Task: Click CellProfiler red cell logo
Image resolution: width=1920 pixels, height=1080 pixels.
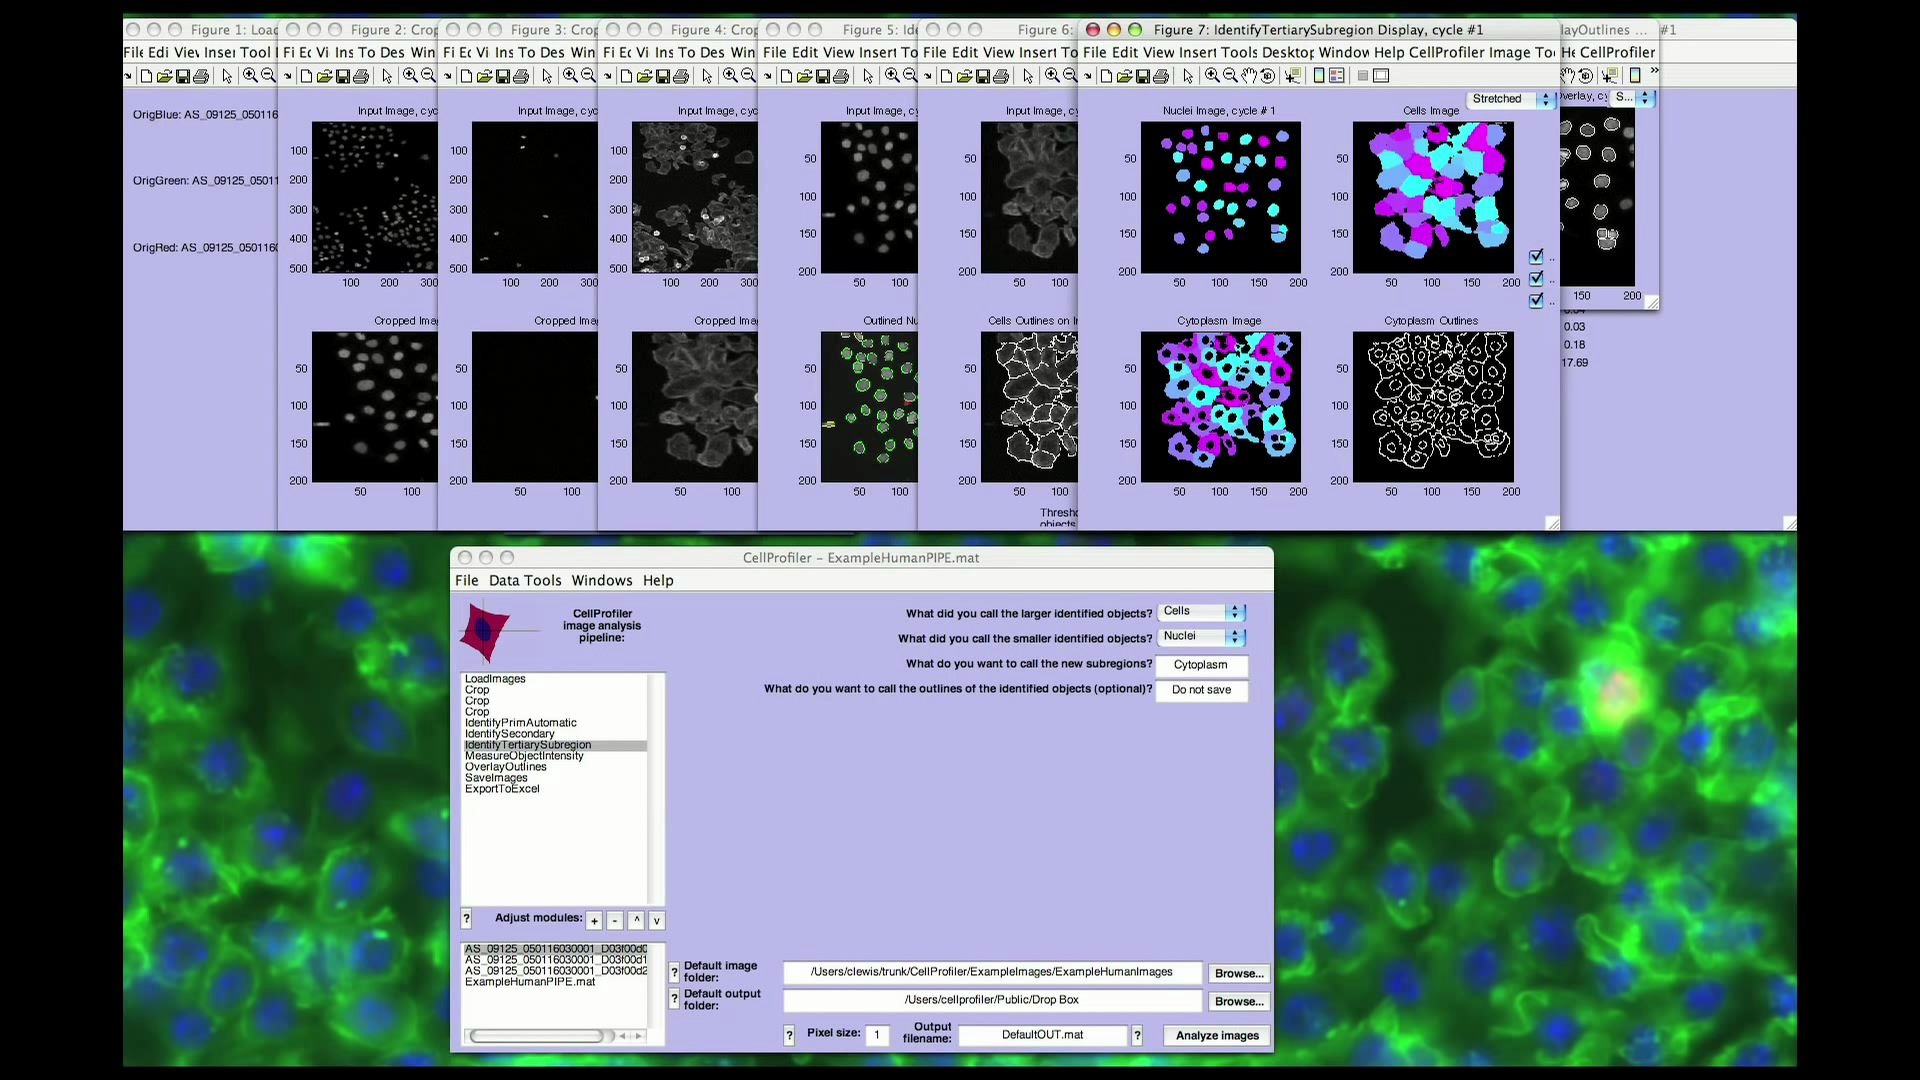Action: [x=485, y=631]
